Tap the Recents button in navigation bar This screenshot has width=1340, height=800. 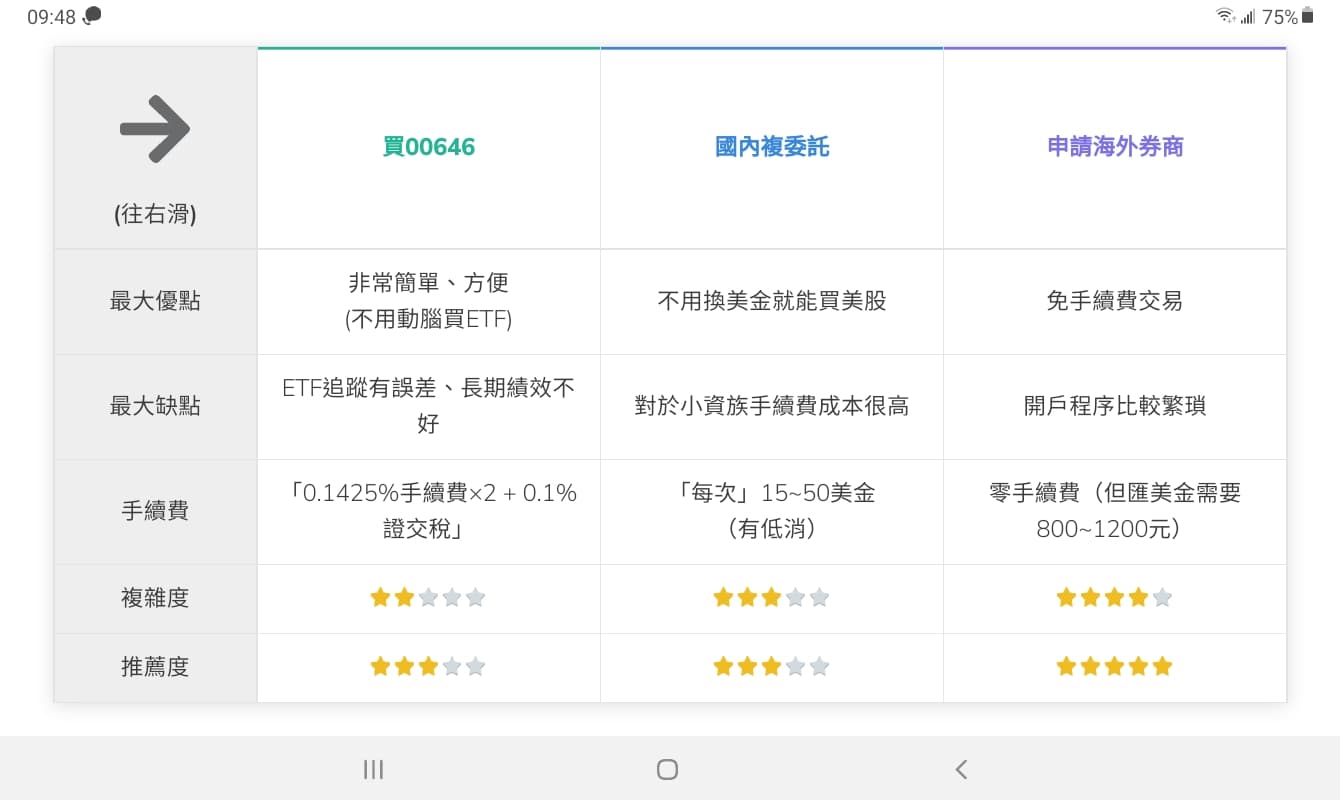tap(372, 769)
